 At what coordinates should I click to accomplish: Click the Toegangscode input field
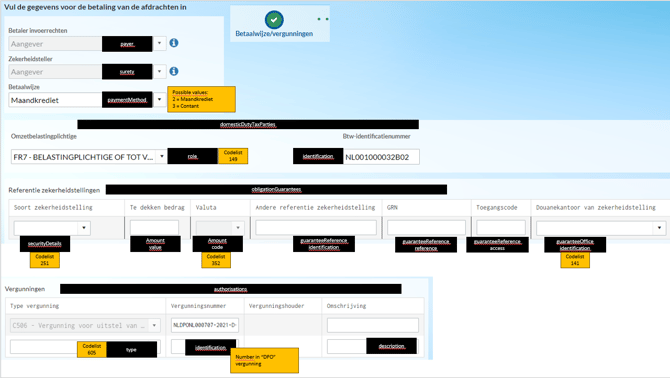pos(501,228)
